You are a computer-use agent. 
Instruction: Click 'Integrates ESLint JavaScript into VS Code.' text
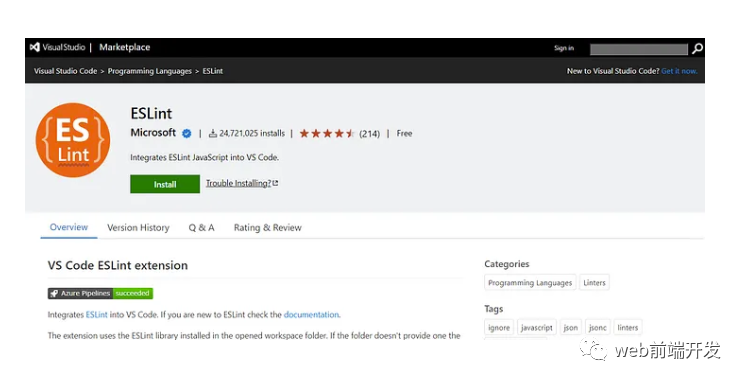point(205,158)
